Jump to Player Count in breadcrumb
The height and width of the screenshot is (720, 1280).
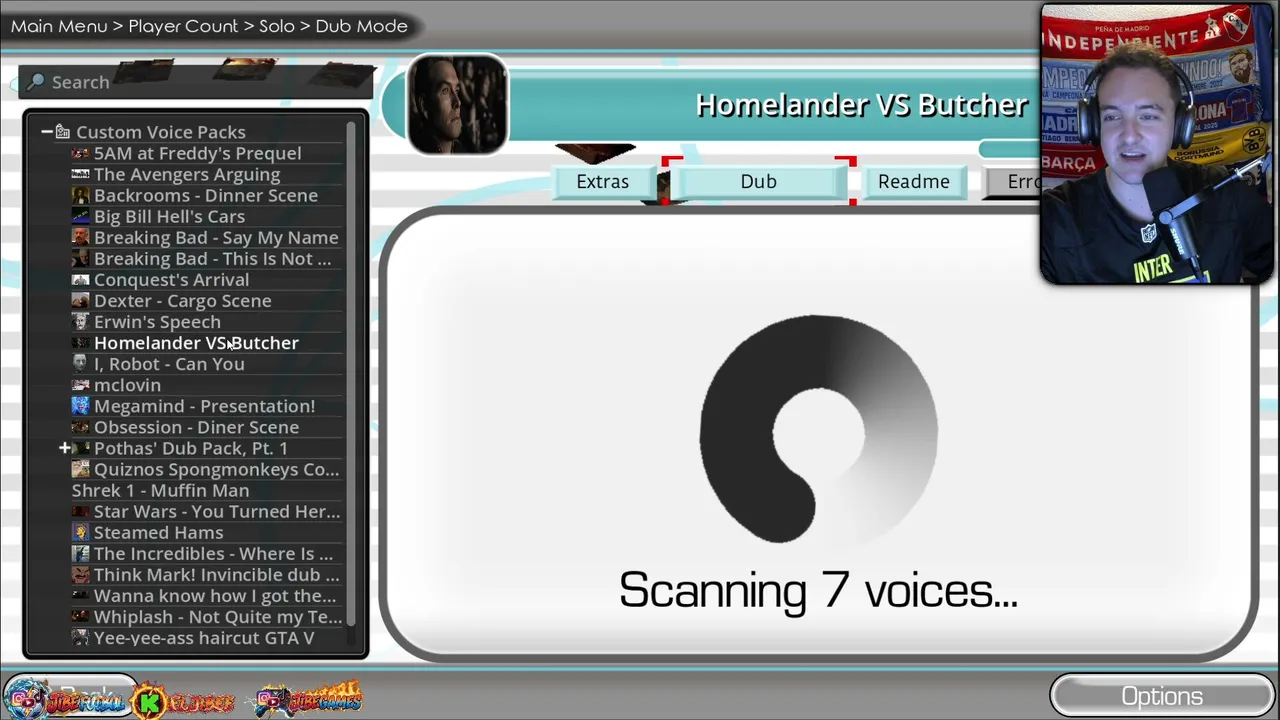coord(183,26)
